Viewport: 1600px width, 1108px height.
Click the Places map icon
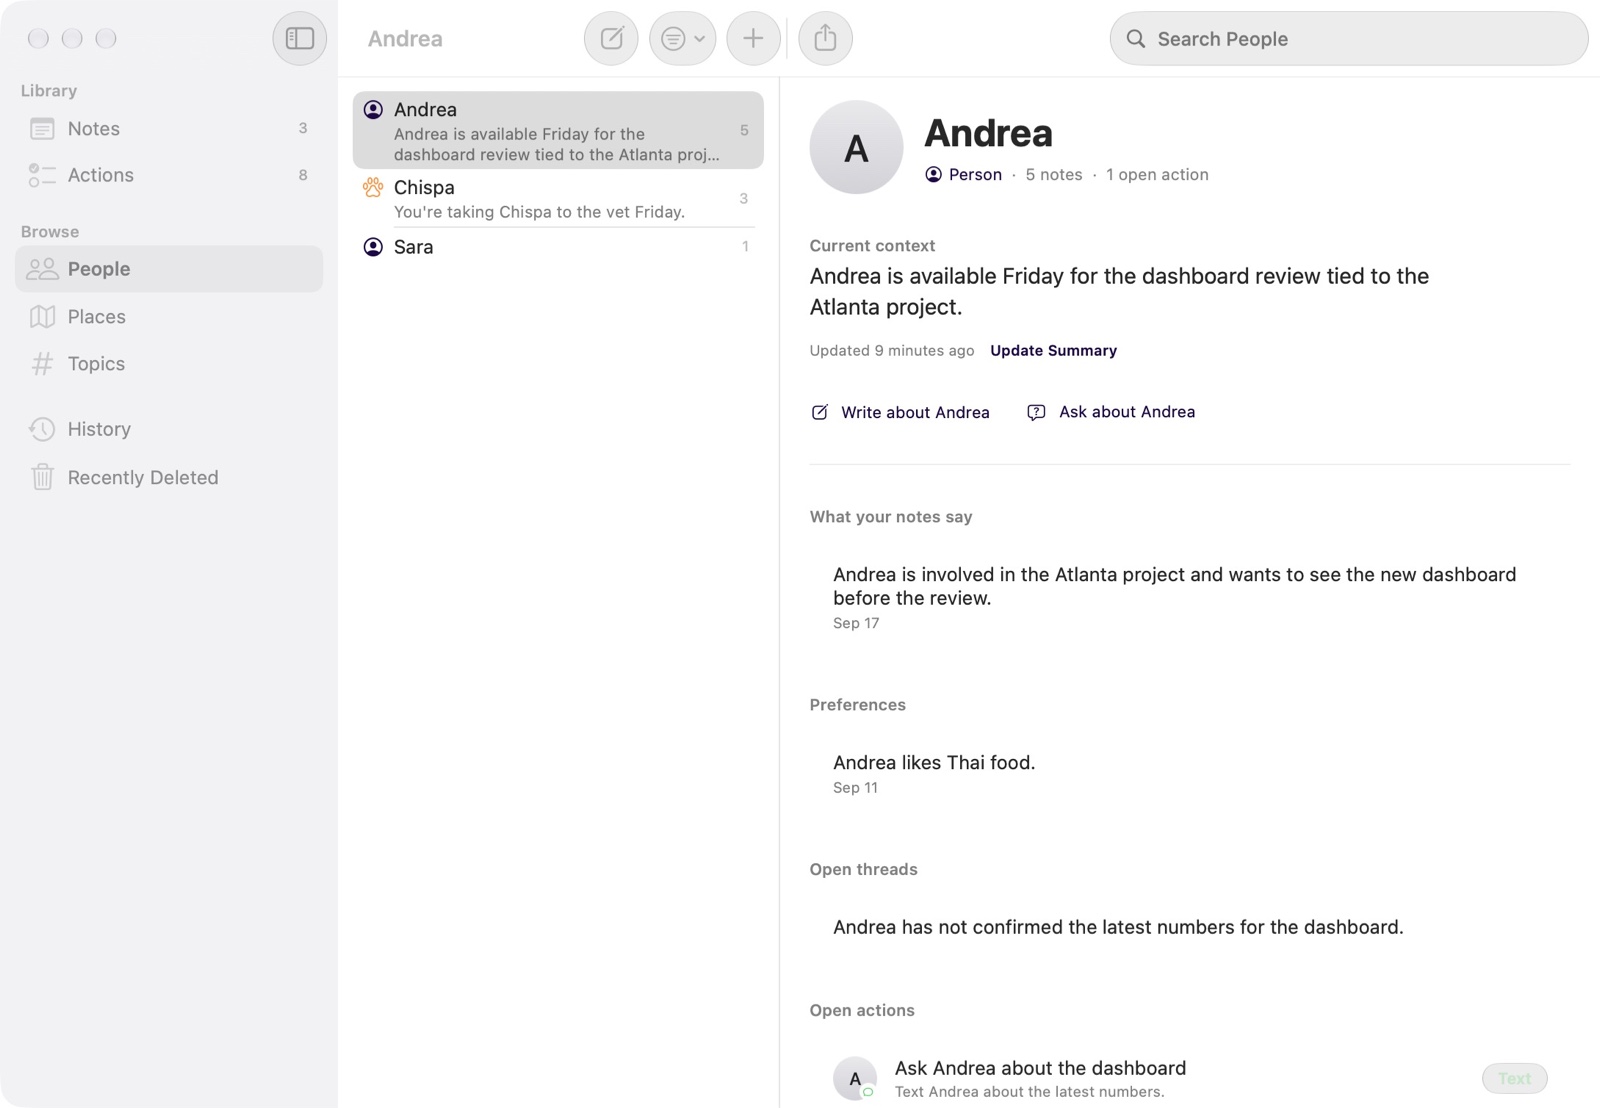(42, 316)
